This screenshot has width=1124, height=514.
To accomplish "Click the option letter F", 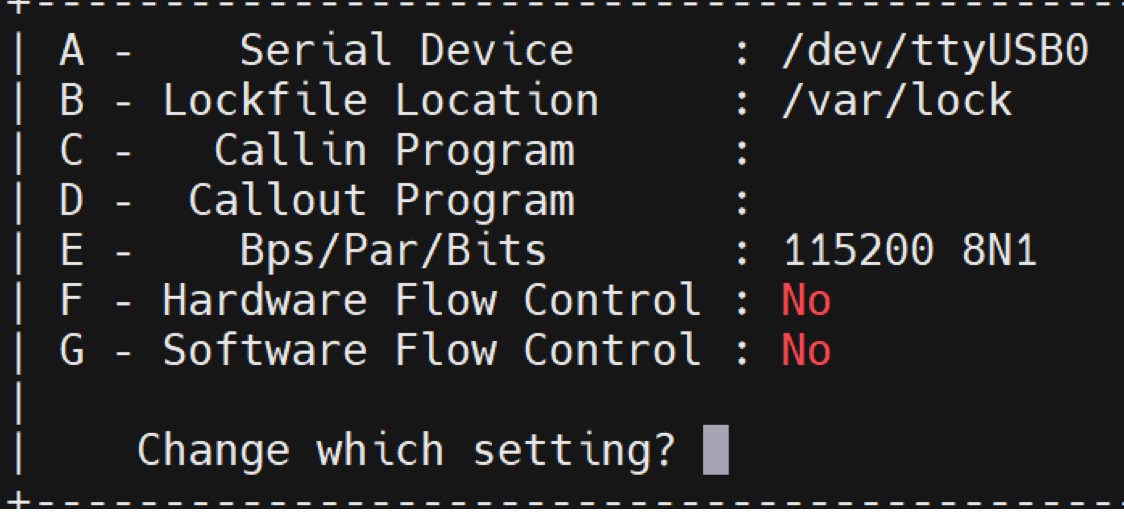I will point(71,301).
